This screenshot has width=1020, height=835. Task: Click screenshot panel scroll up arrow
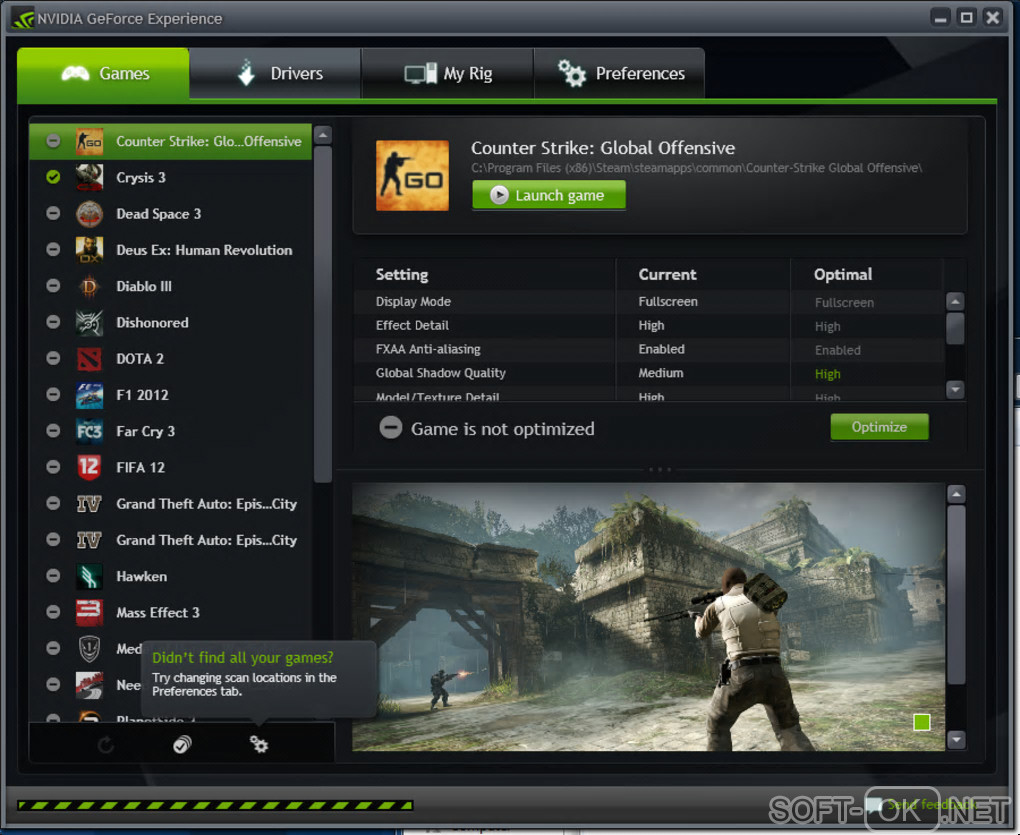[x=956, y=494]
